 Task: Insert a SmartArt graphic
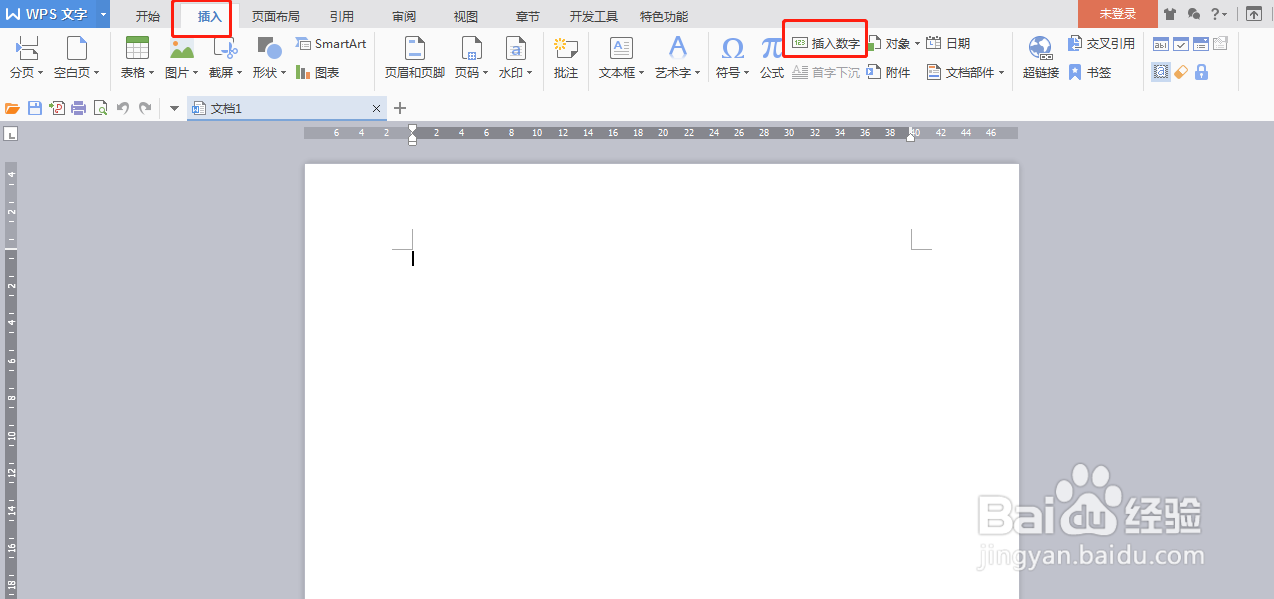coord(331,44)
